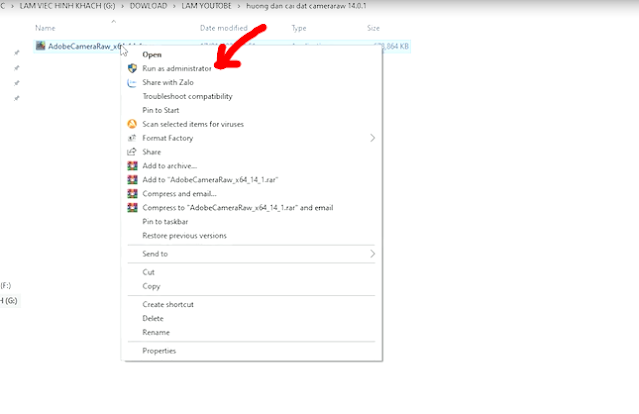The height and width of the screenshot is (414, 639).
Task: Click WinRAR icon beside Add to AdobeCameraRaw rar
Action: [132, 180]
